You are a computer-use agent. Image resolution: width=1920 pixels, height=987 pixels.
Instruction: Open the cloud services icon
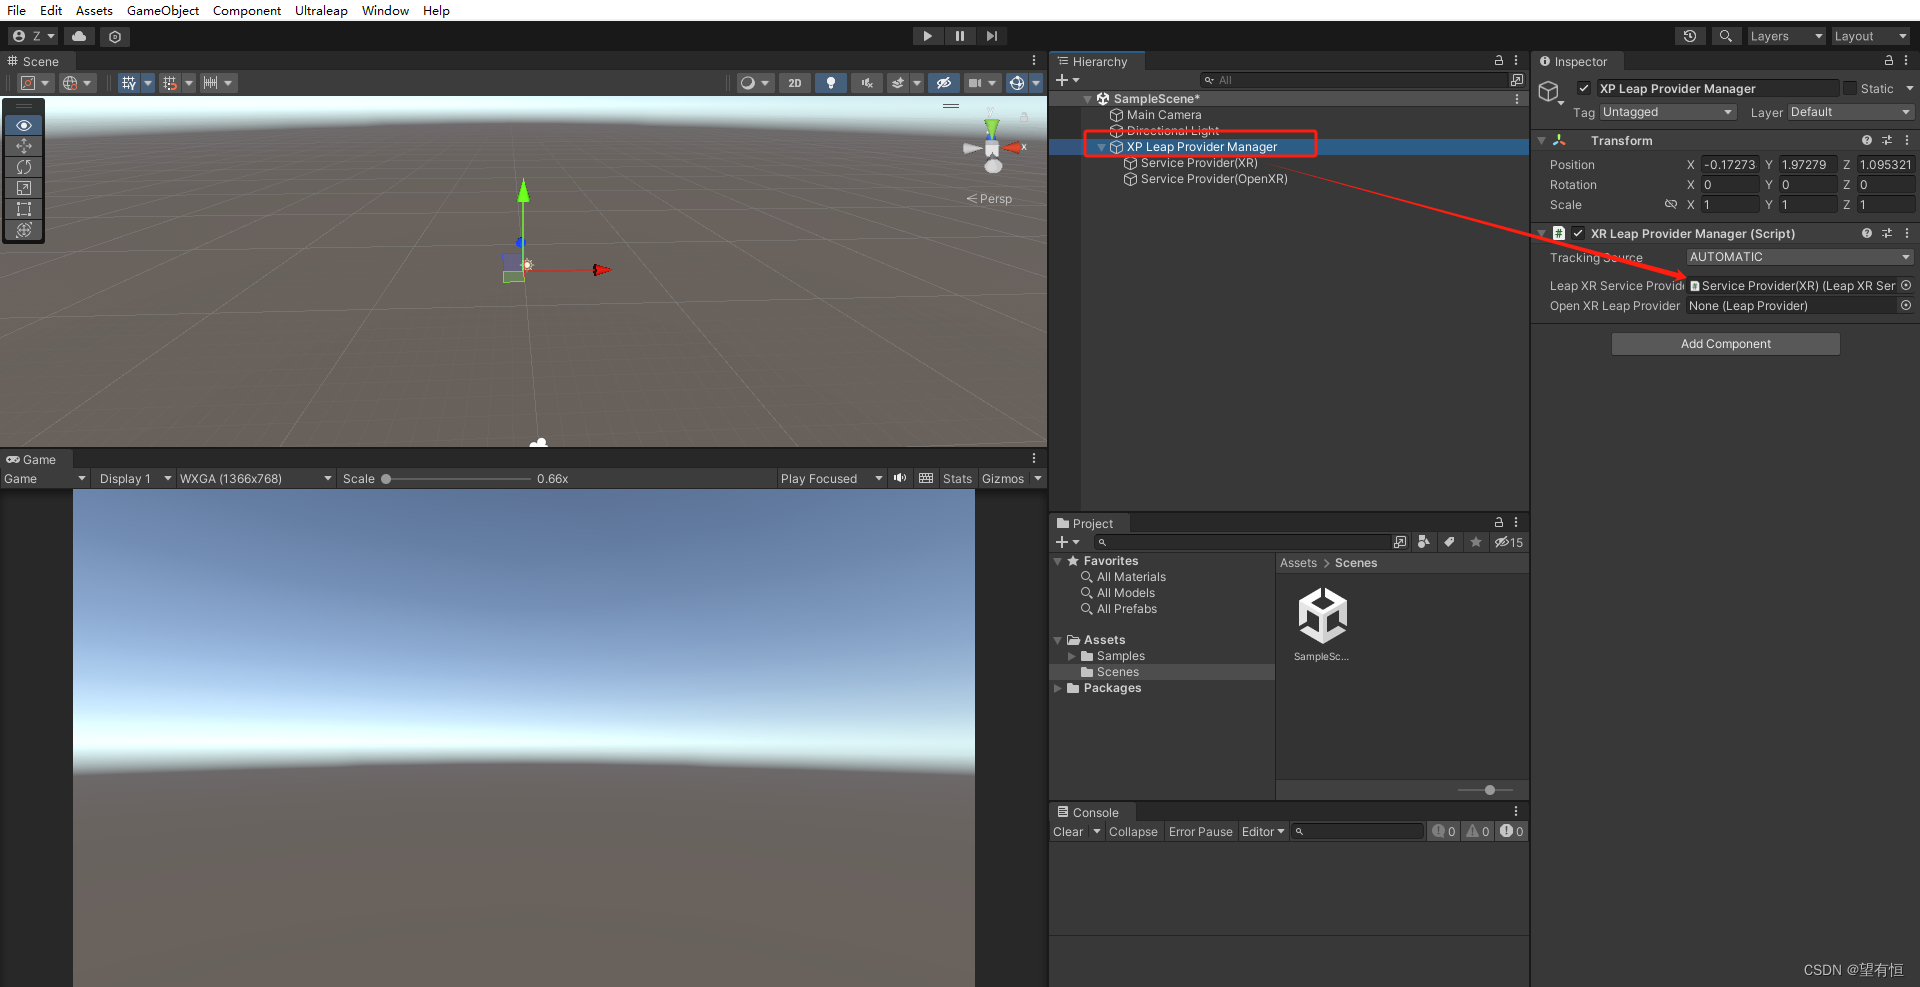79,36
